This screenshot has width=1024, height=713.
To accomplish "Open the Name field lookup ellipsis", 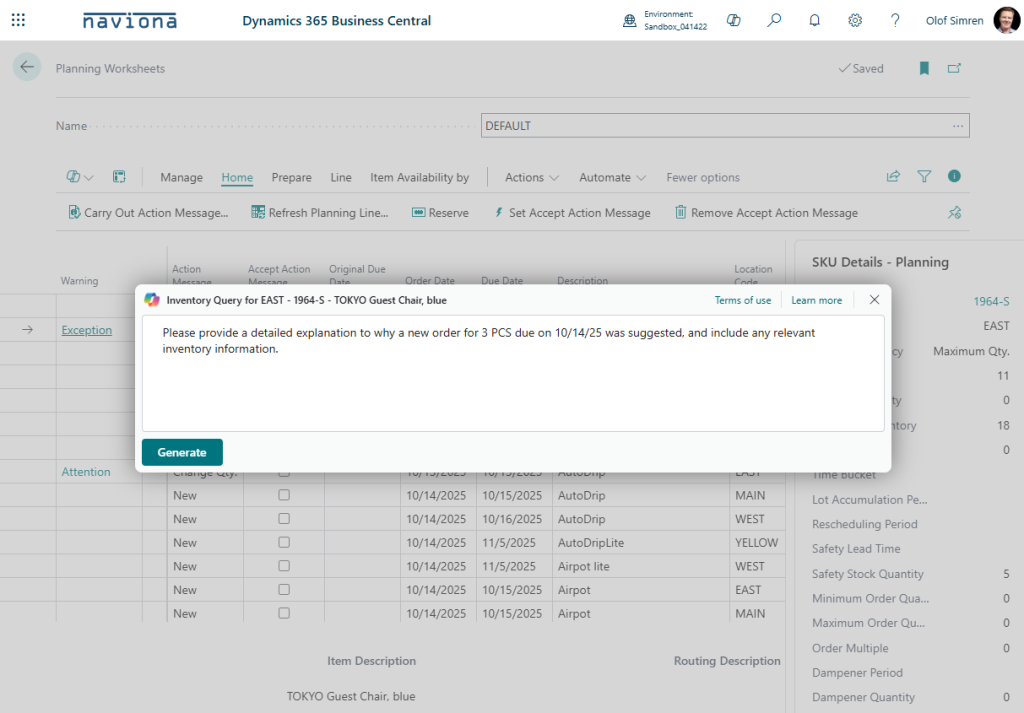I will click(958, 126).
